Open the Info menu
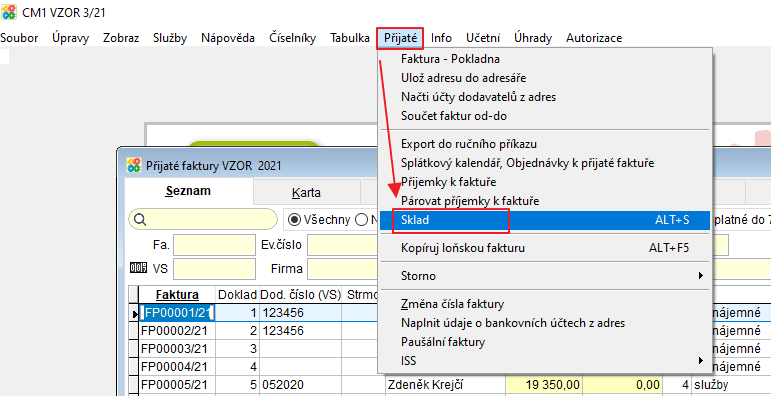Screen dimensions: 771x396 (442, 38)
